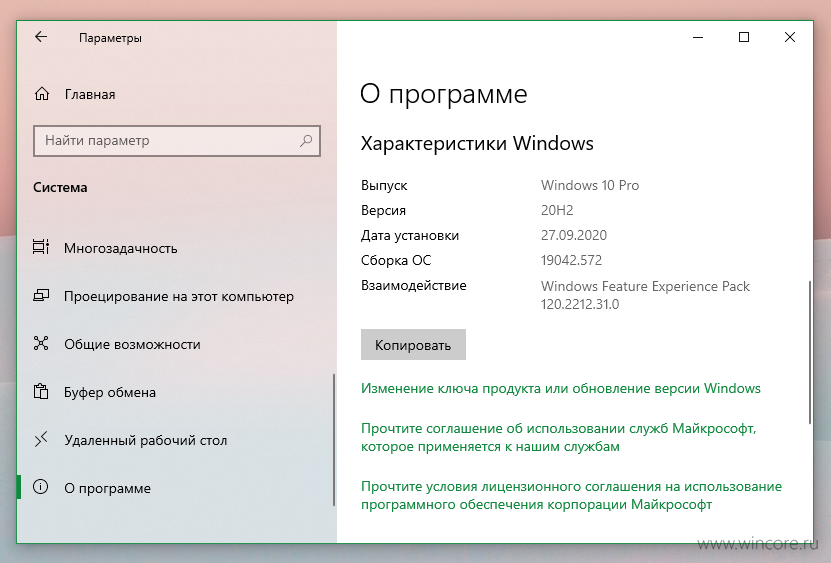
Task: Click the Копировать button
Action: click(x=413, y=345)
